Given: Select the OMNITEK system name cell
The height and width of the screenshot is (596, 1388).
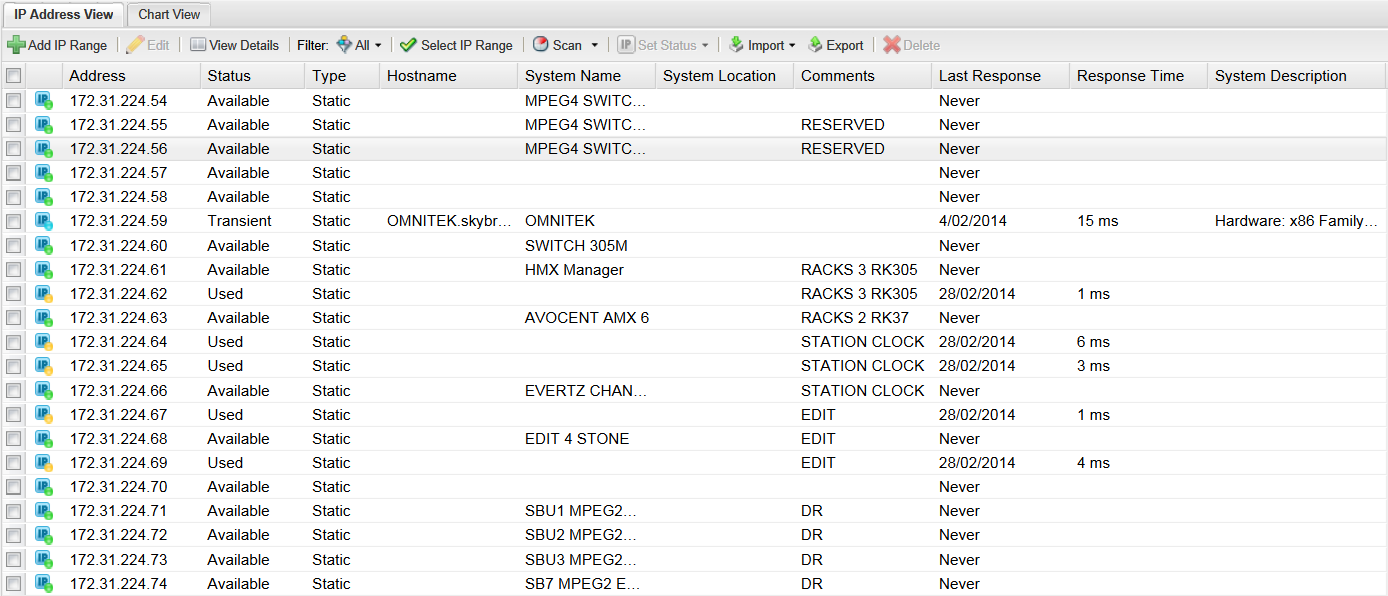Looking at the screenshot, I should tap(560, 221).
